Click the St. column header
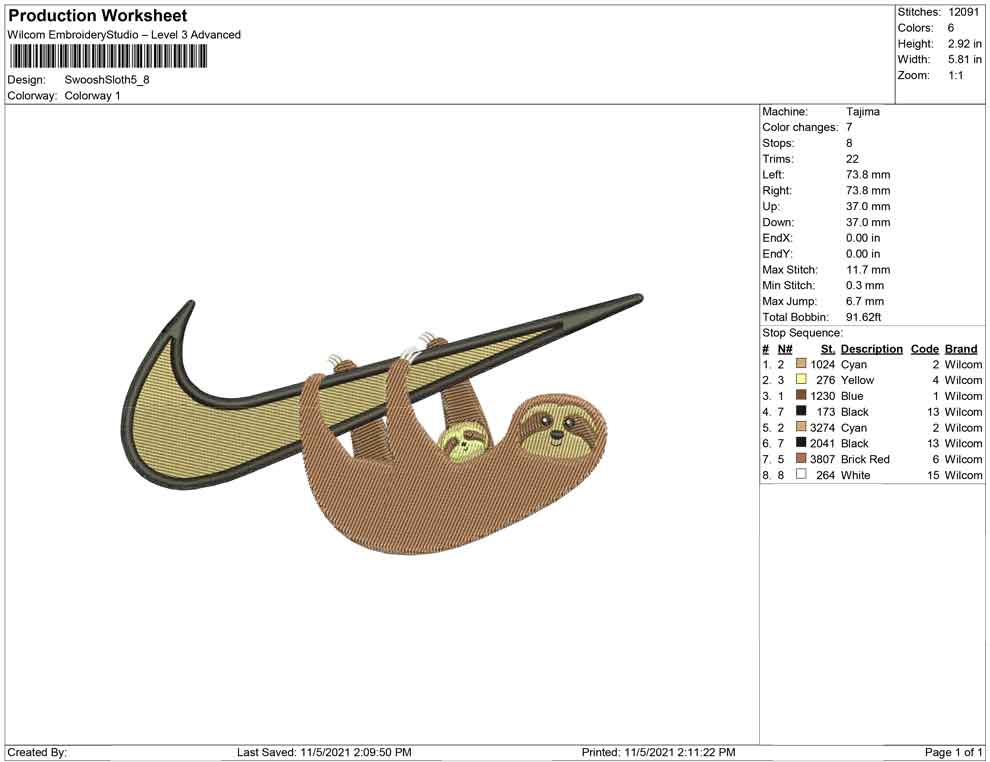This screenshot has width=990, height=762. click(828, 349)
